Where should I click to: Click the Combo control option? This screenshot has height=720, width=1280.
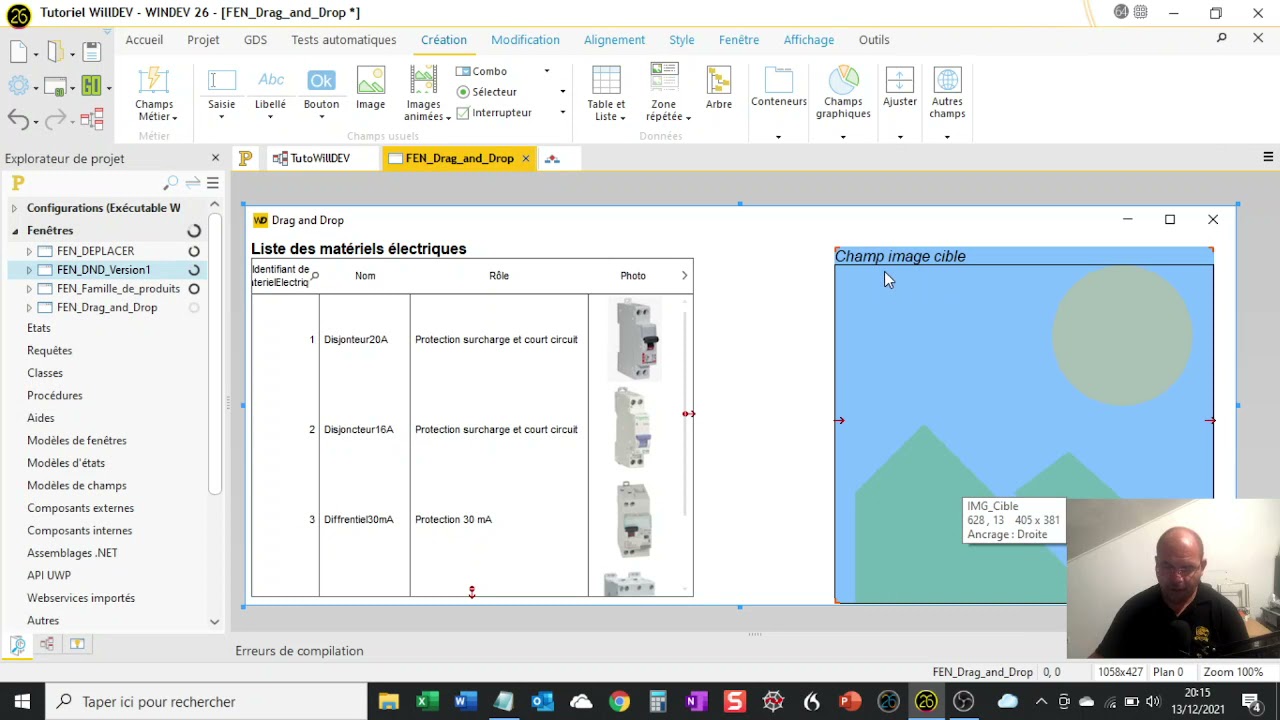[x=481, y=71]
